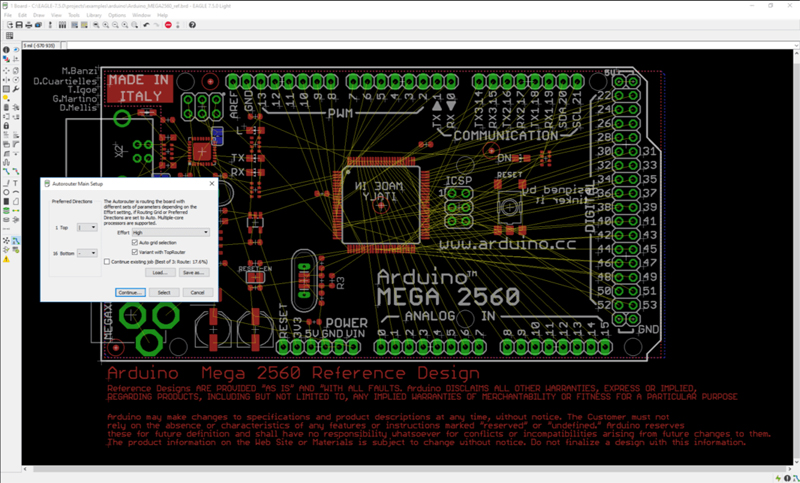Click the Undo arrow icon
The width and height of the screenshot is (800, 483).
[146, 25]
